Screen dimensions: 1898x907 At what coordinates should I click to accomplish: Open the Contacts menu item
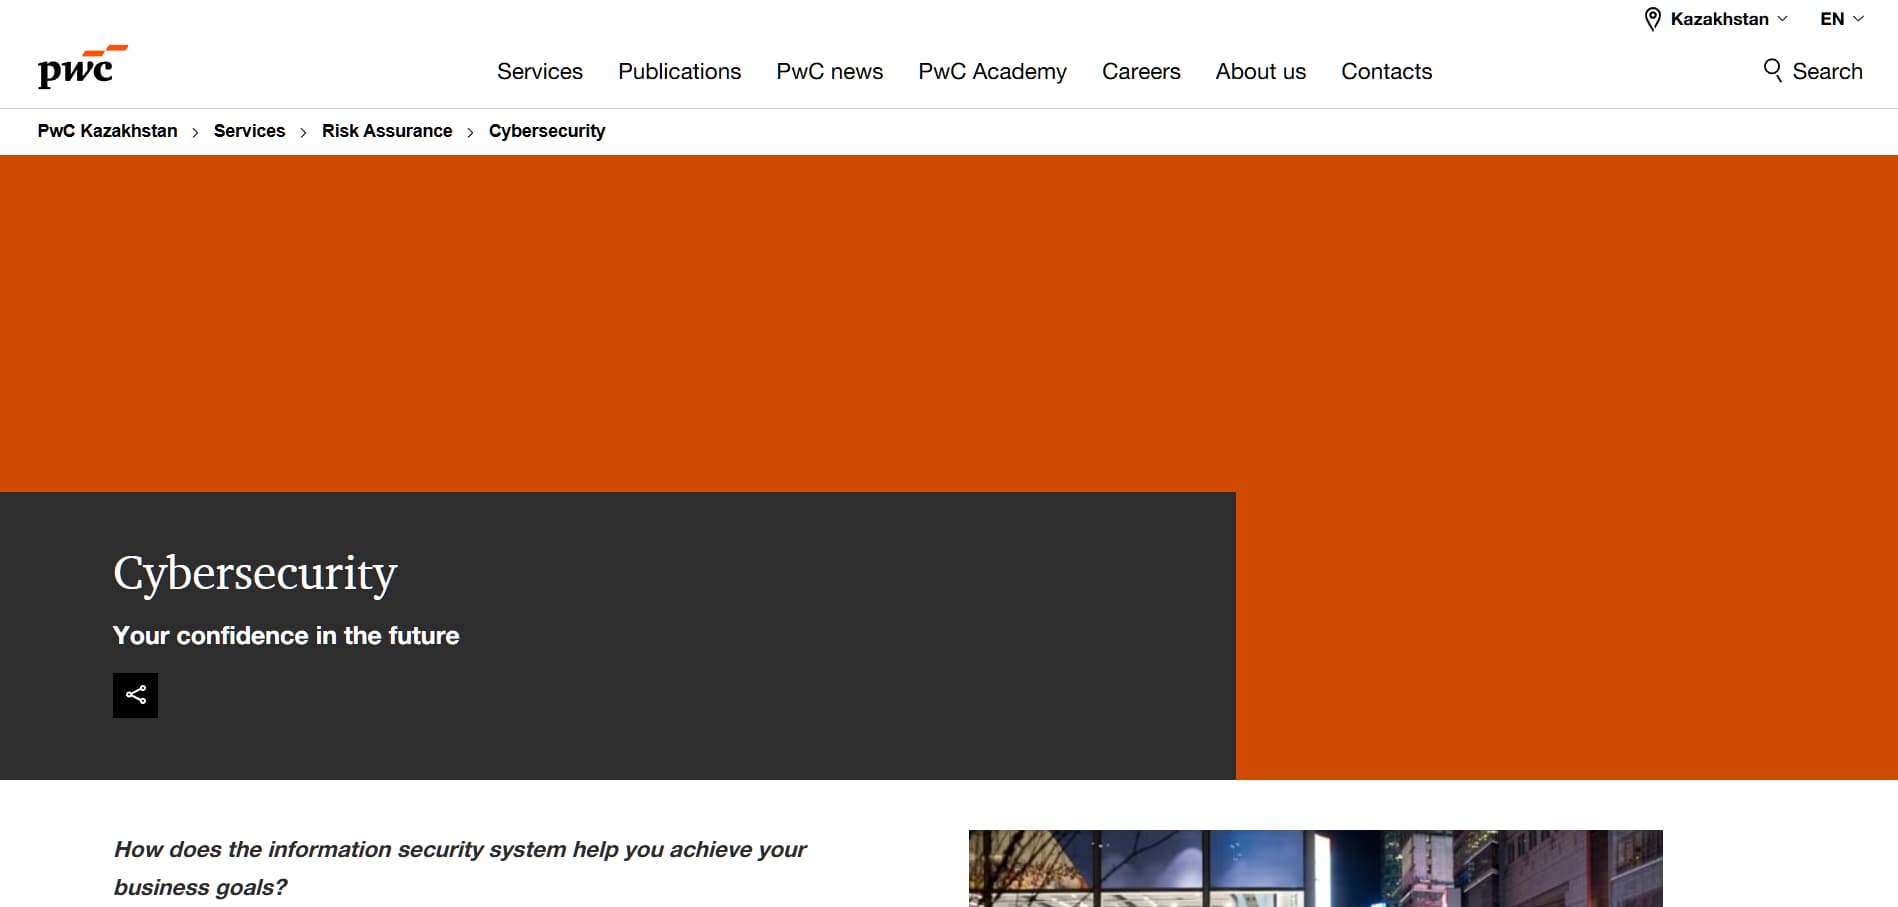[x=1387, y=71]
